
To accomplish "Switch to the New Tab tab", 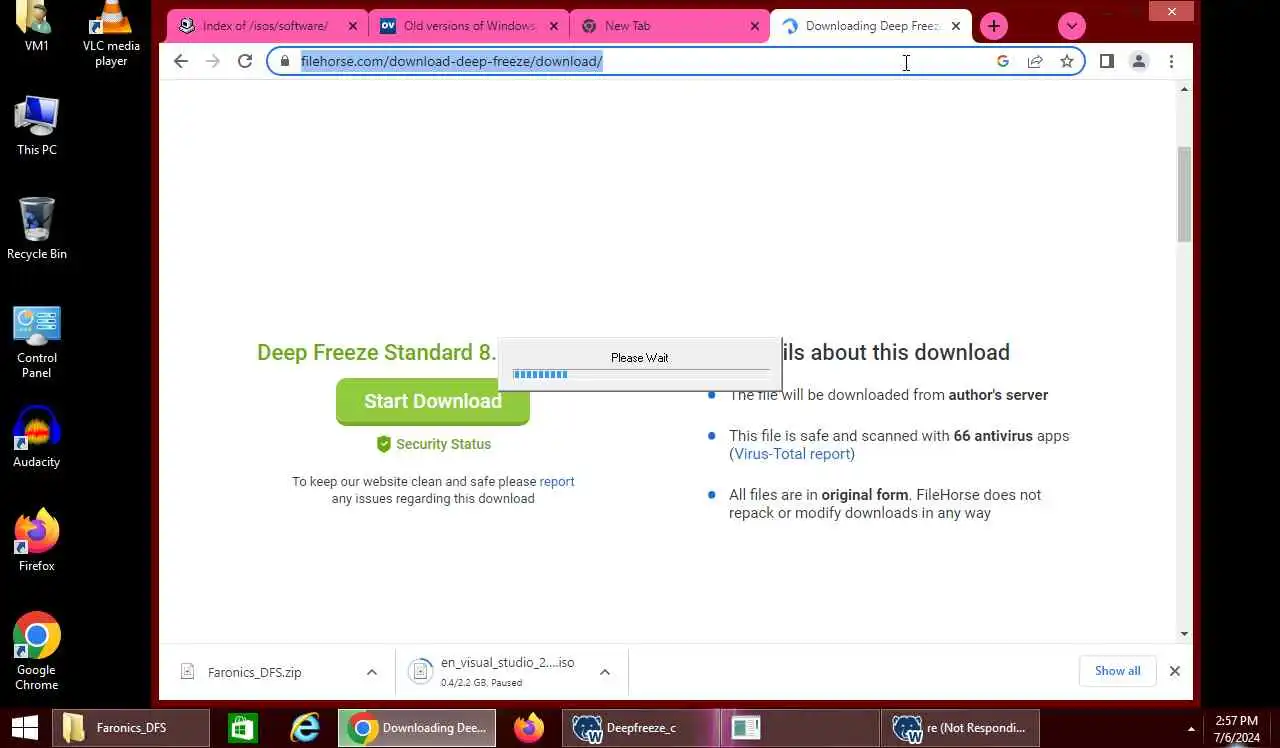I will pyautogui.click(x=670, y=27).
